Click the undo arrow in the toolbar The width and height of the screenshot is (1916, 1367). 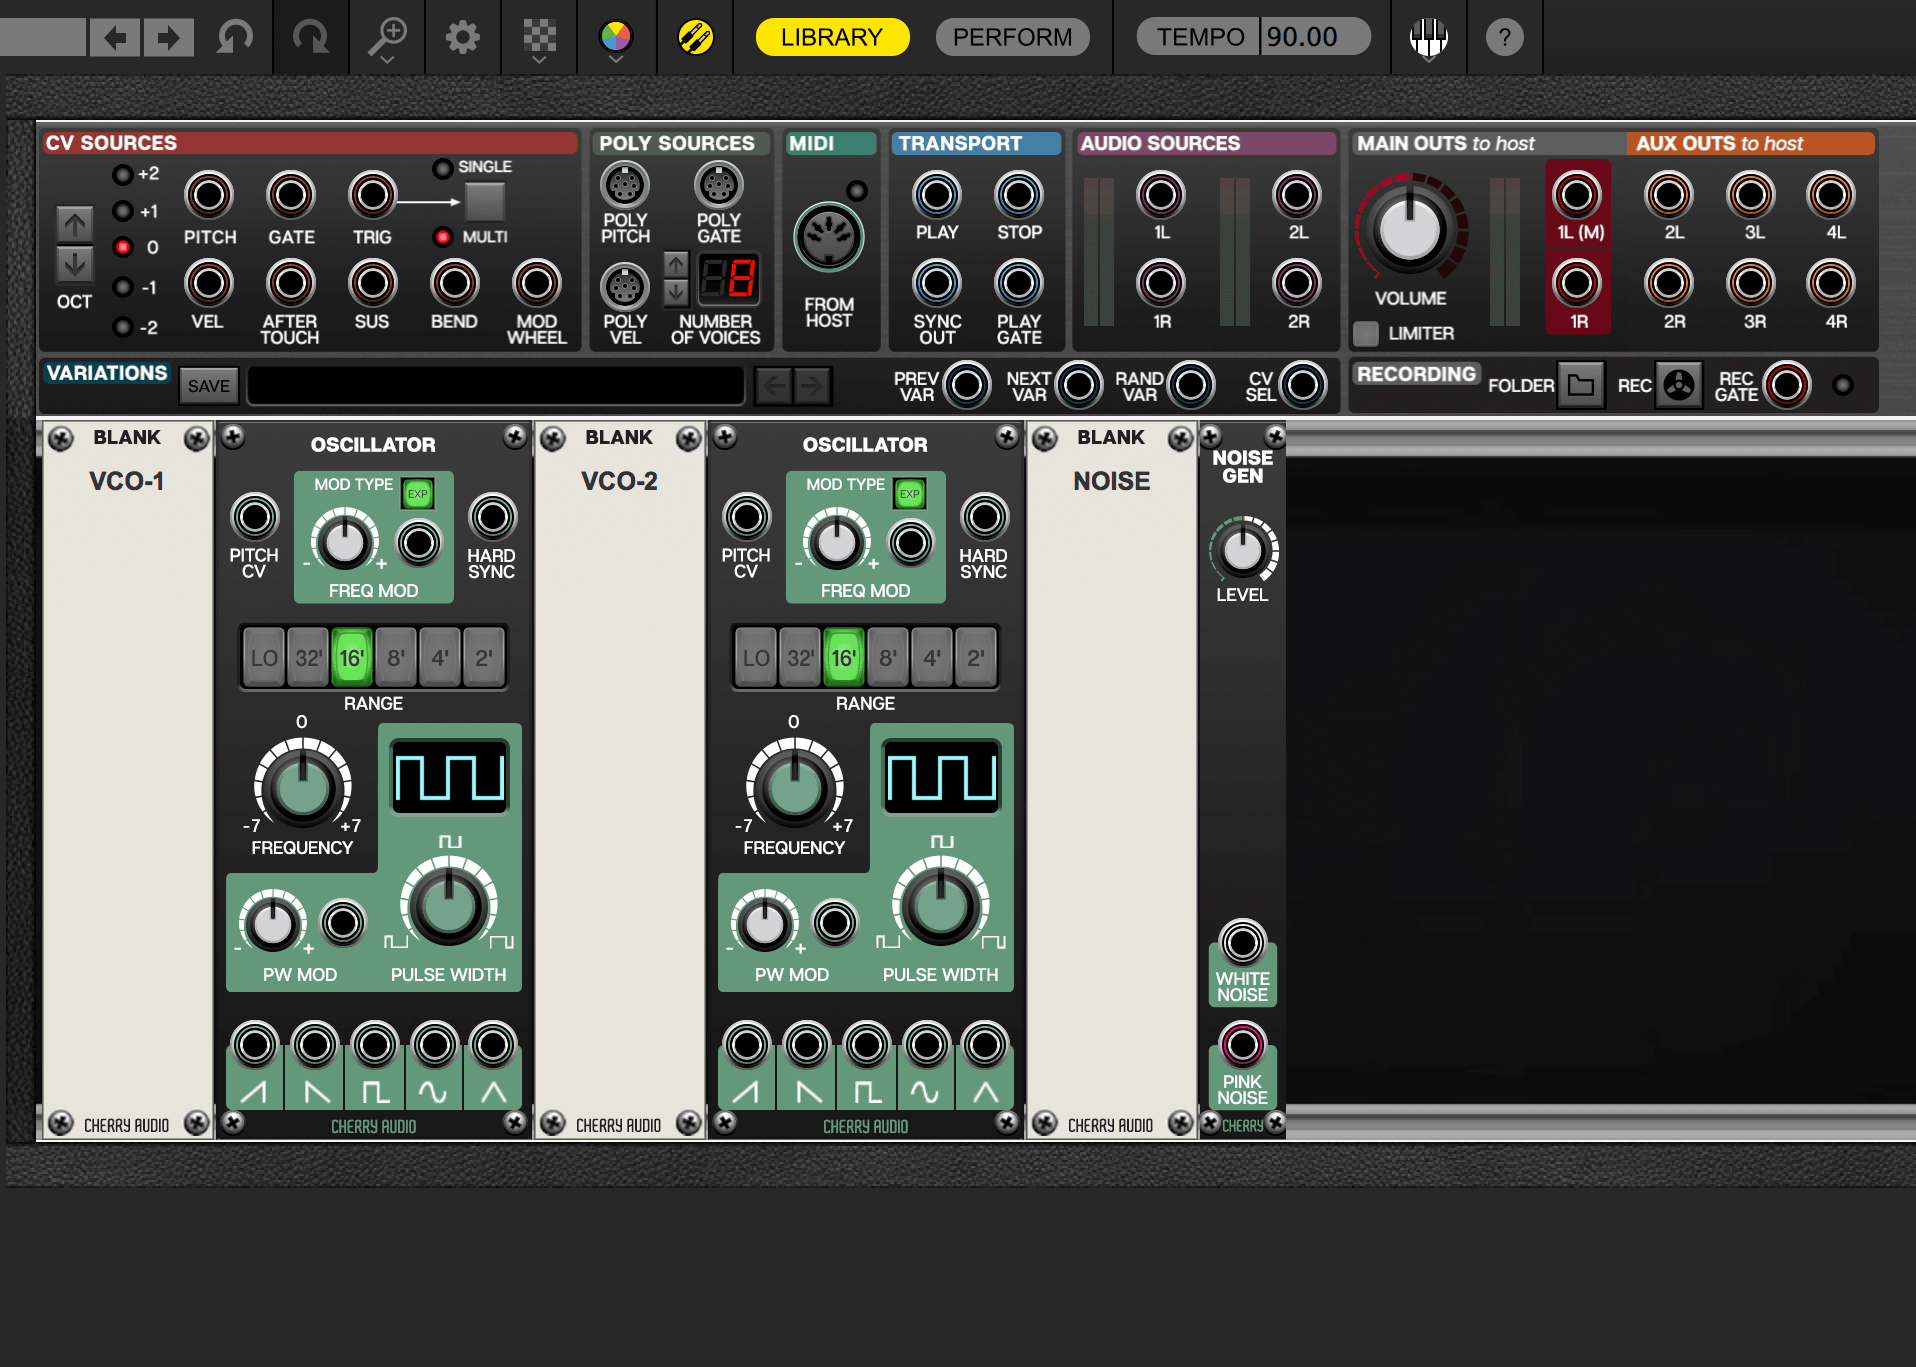235,37
